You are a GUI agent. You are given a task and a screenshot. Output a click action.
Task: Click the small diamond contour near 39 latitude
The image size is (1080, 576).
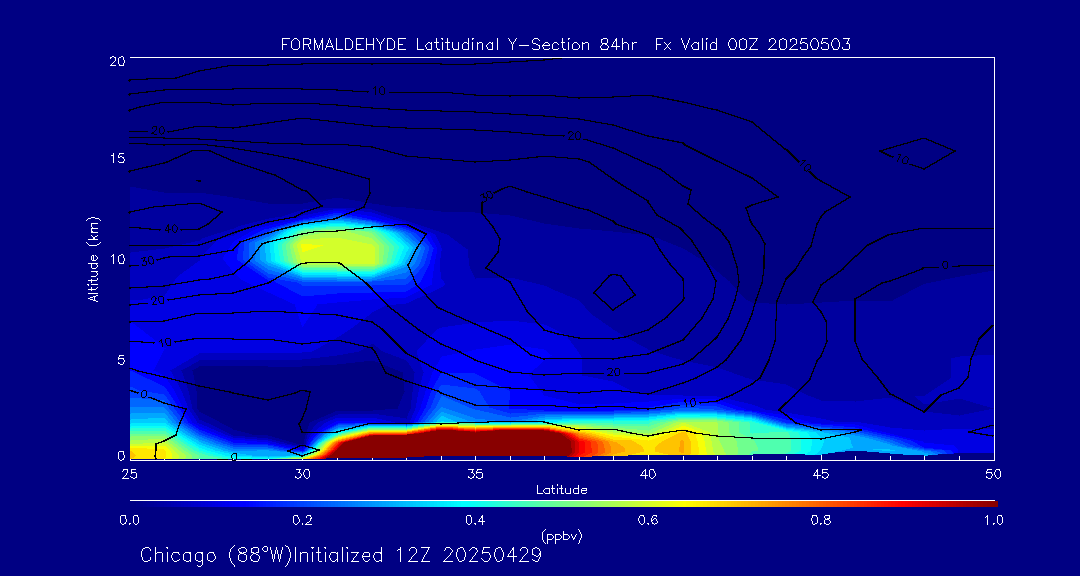tap(614, 292)
